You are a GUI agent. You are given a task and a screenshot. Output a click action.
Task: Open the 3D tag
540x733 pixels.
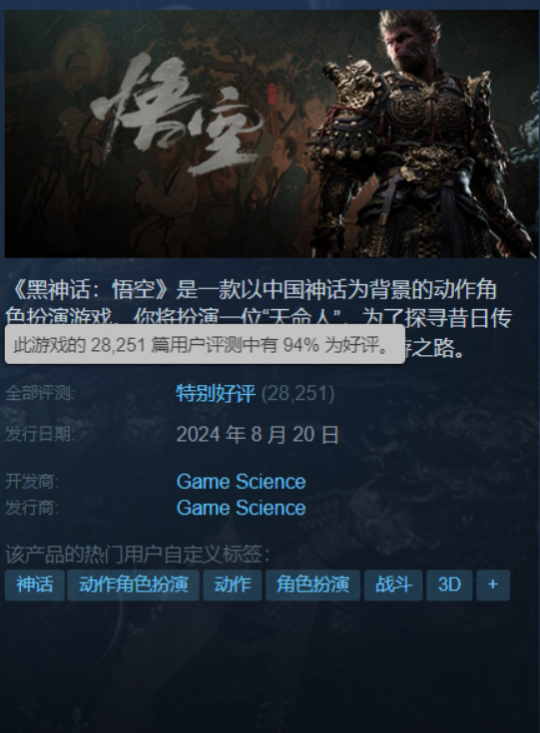point(449,584)
